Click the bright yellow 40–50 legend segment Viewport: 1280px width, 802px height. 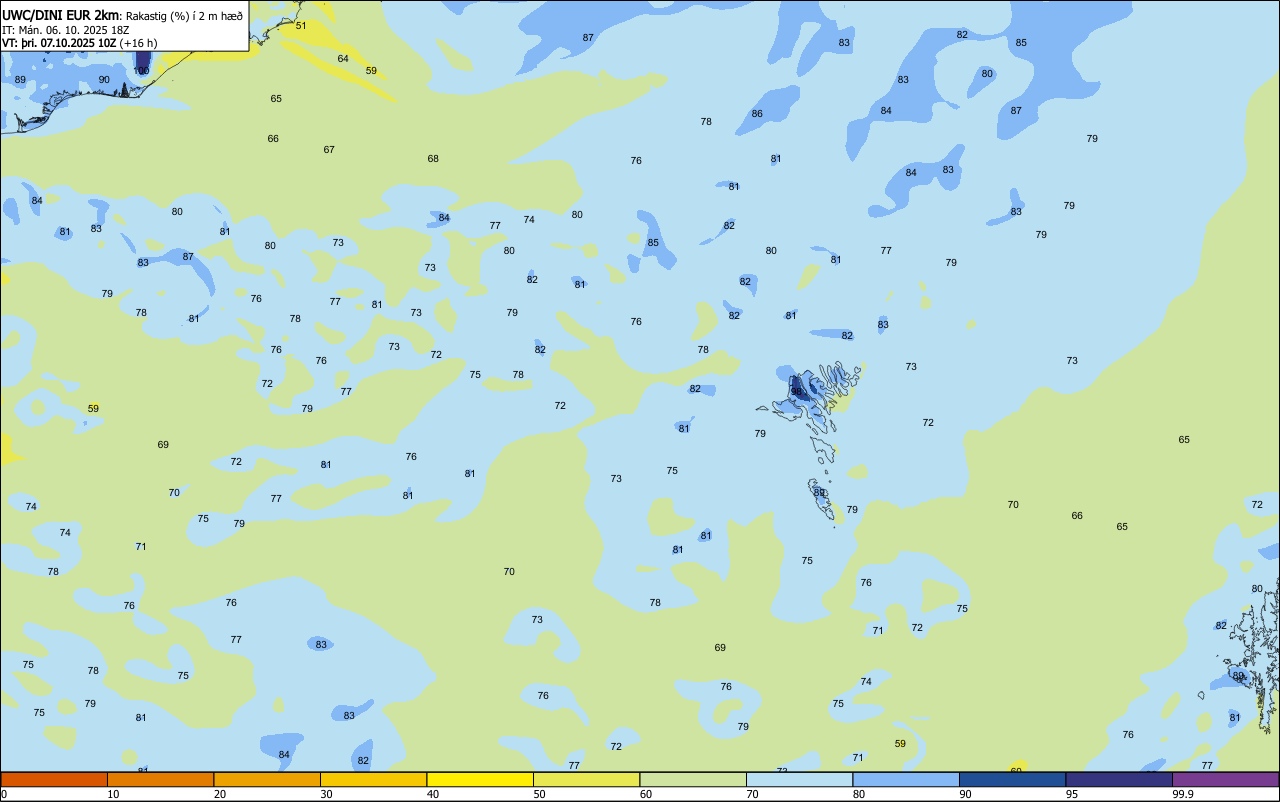[x=480, y=779]
